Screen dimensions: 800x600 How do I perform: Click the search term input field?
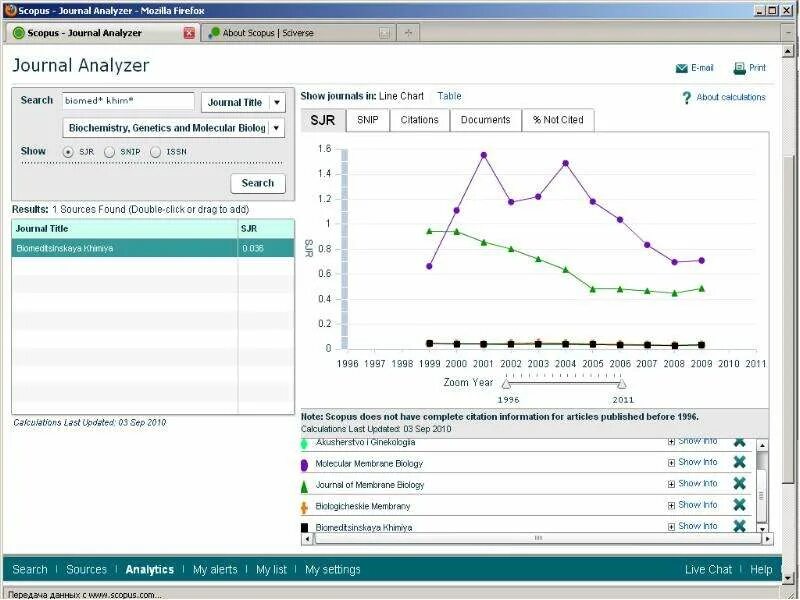coord(128,101)
